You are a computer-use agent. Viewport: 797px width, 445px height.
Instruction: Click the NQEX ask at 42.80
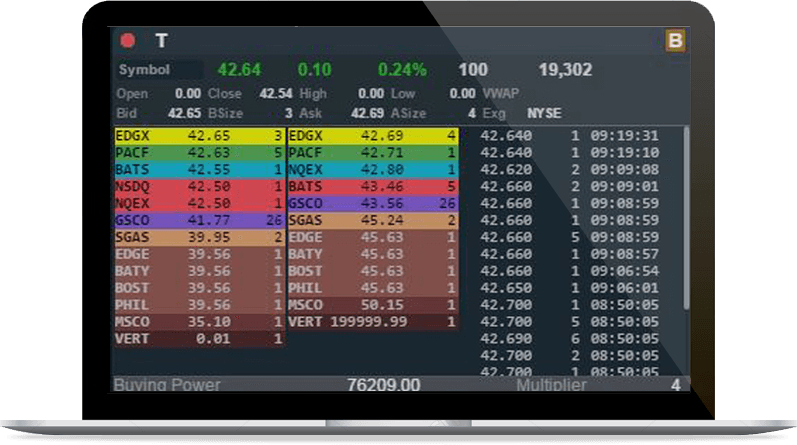(x=372, y=169)
